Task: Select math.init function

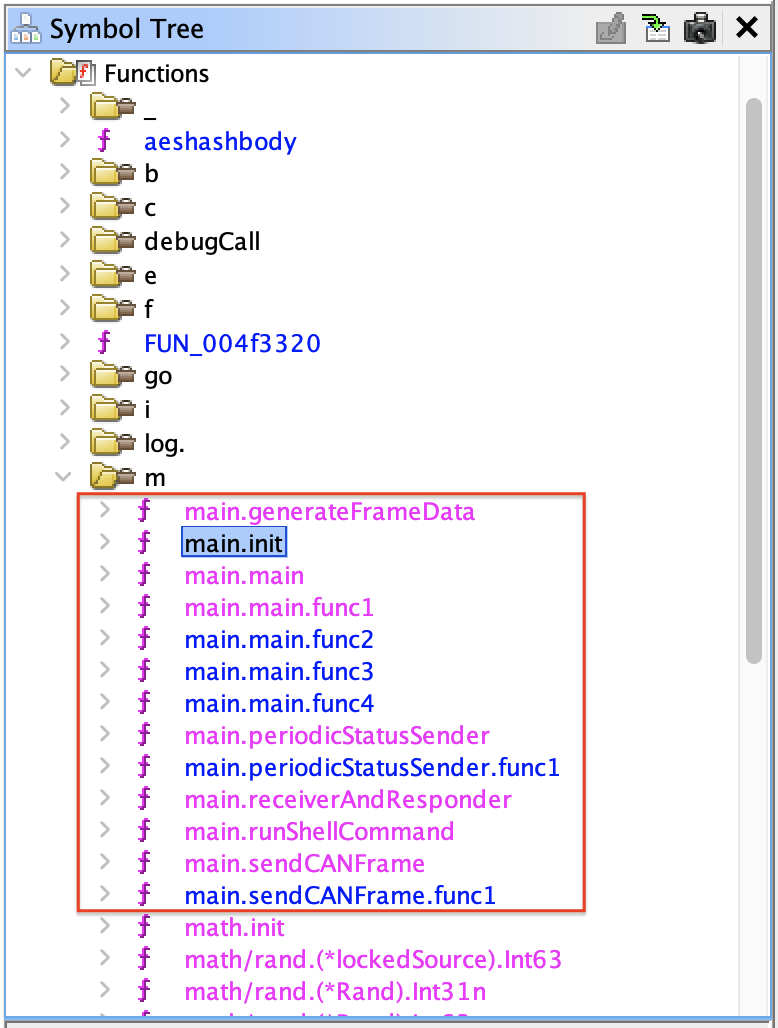Action: click(235, 928)
